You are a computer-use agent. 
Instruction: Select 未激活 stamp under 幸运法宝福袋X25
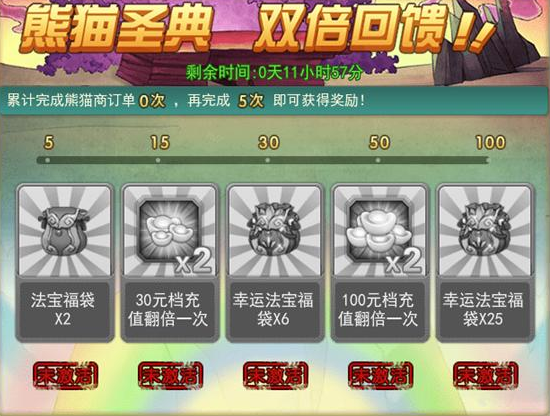(485, 375)
